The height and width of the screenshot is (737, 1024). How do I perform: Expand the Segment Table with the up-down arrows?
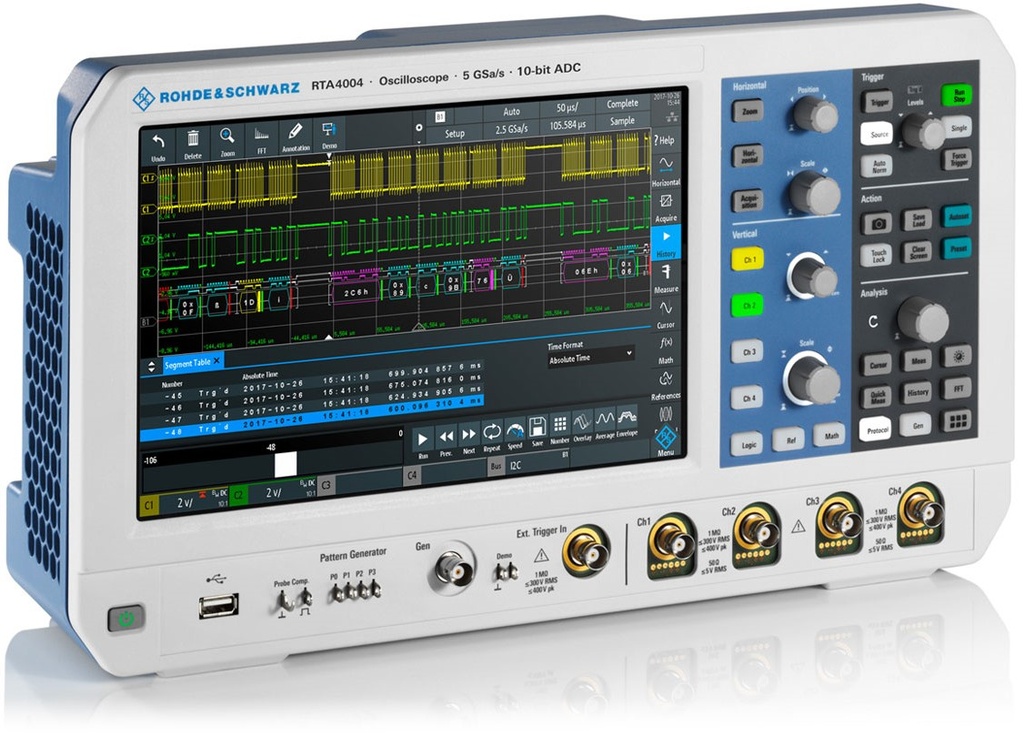tap(151, 366)
